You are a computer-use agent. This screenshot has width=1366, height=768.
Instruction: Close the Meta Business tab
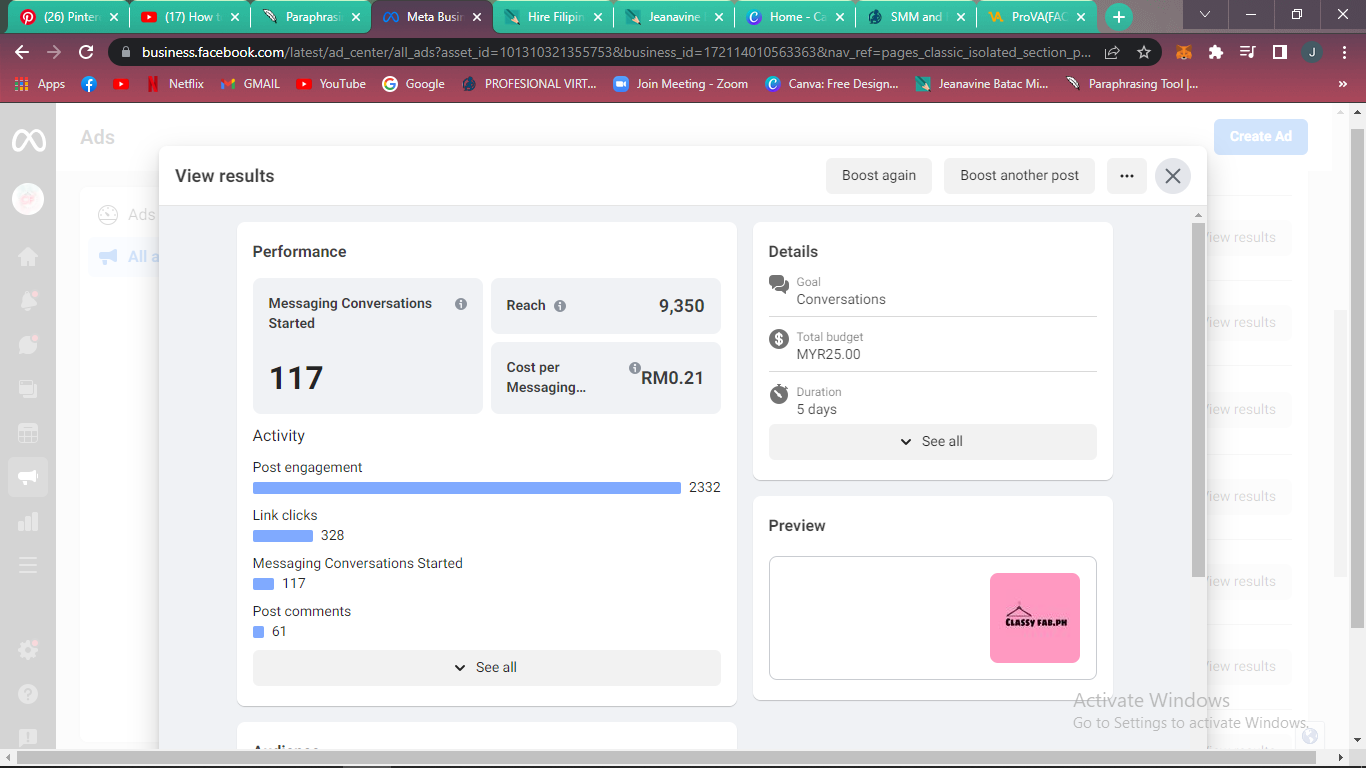coord(476,17)
